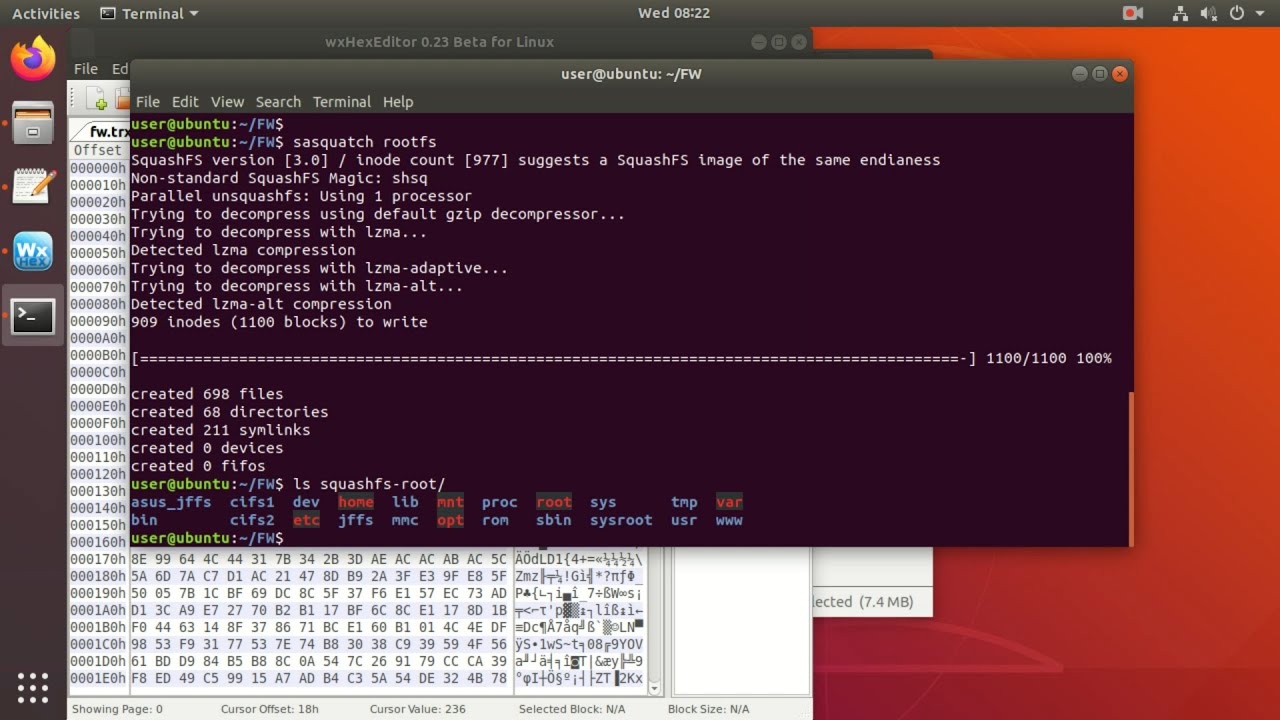Click the hex offset 000170h row label
This screenshot has height=720, width=1280.
pos(98,559)
